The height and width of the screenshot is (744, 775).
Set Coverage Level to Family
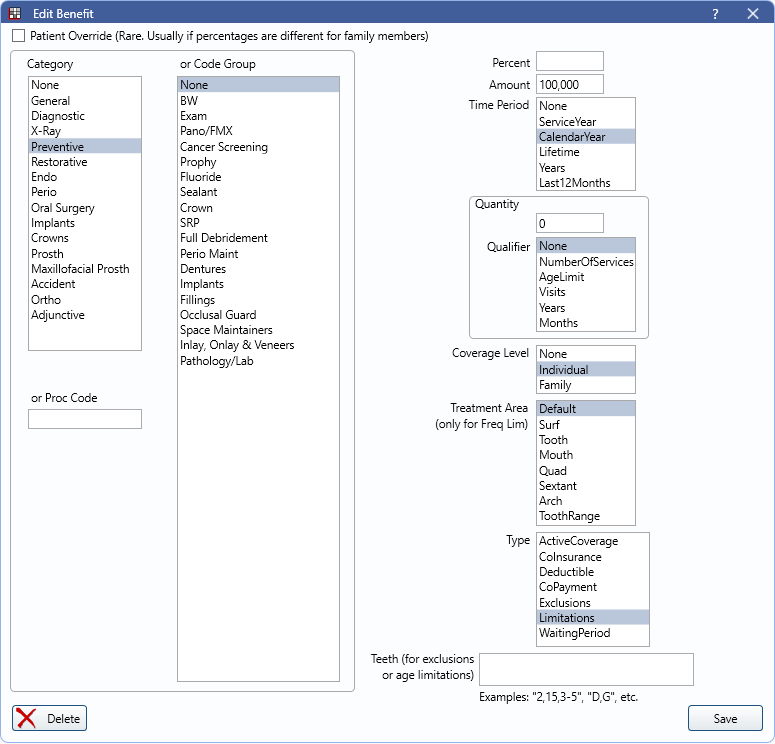555,385
